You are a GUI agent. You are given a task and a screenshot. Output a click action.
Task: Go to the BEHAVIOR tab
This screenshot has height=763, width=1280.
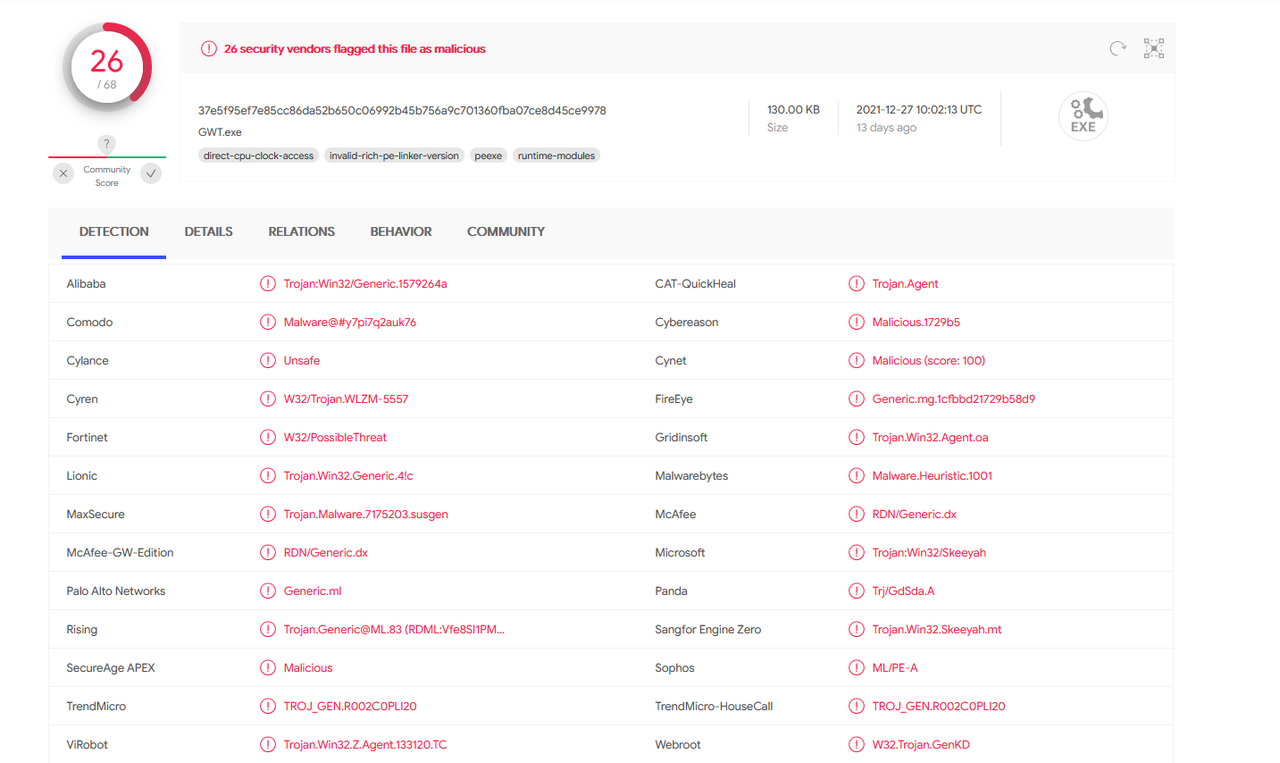(401, 231)
